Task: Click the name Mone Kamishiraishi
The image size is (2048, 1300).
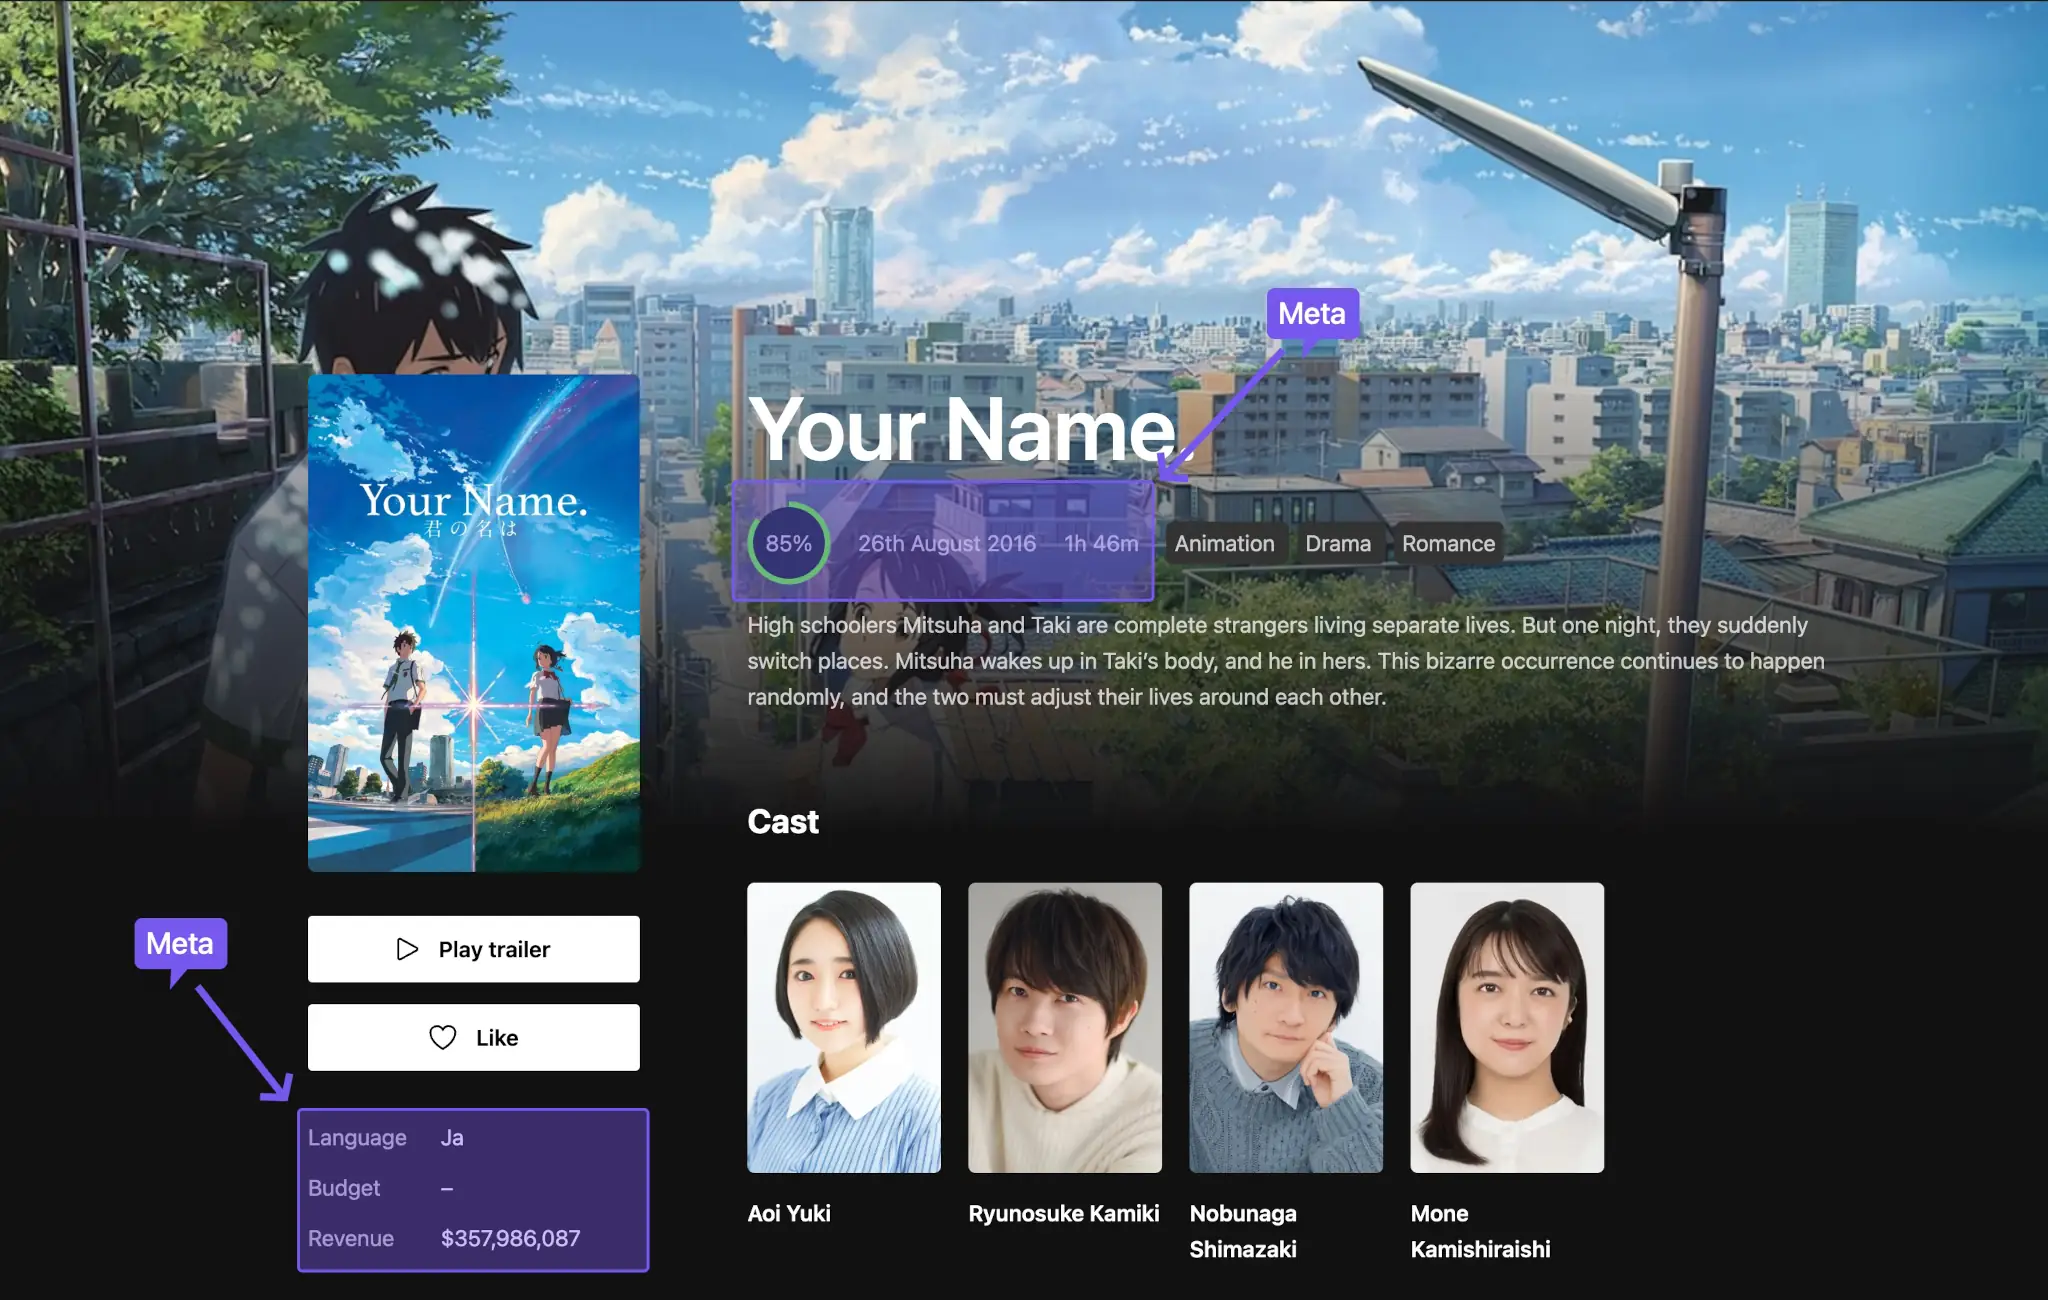Action: point(1481,1231)
